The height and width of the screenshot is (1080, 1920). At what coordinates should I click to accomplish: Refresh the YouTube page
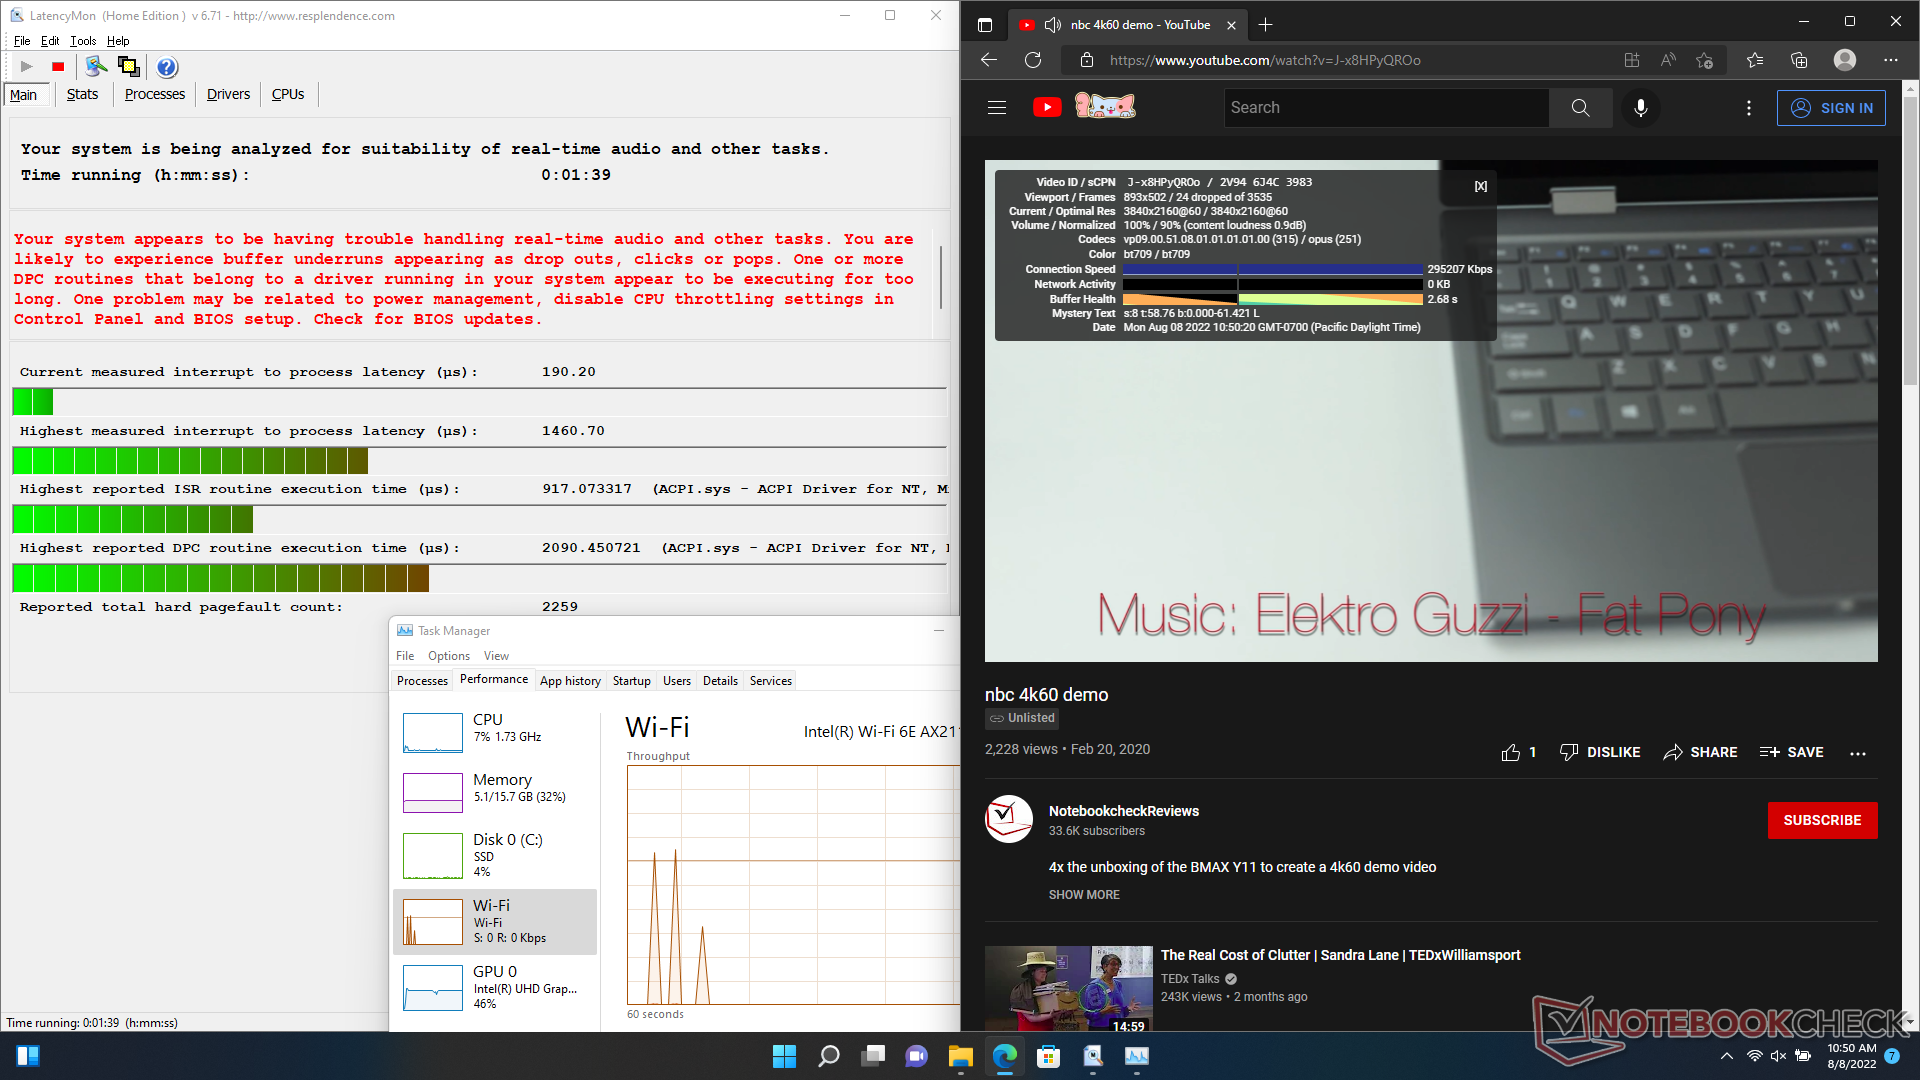(1033, 60)
